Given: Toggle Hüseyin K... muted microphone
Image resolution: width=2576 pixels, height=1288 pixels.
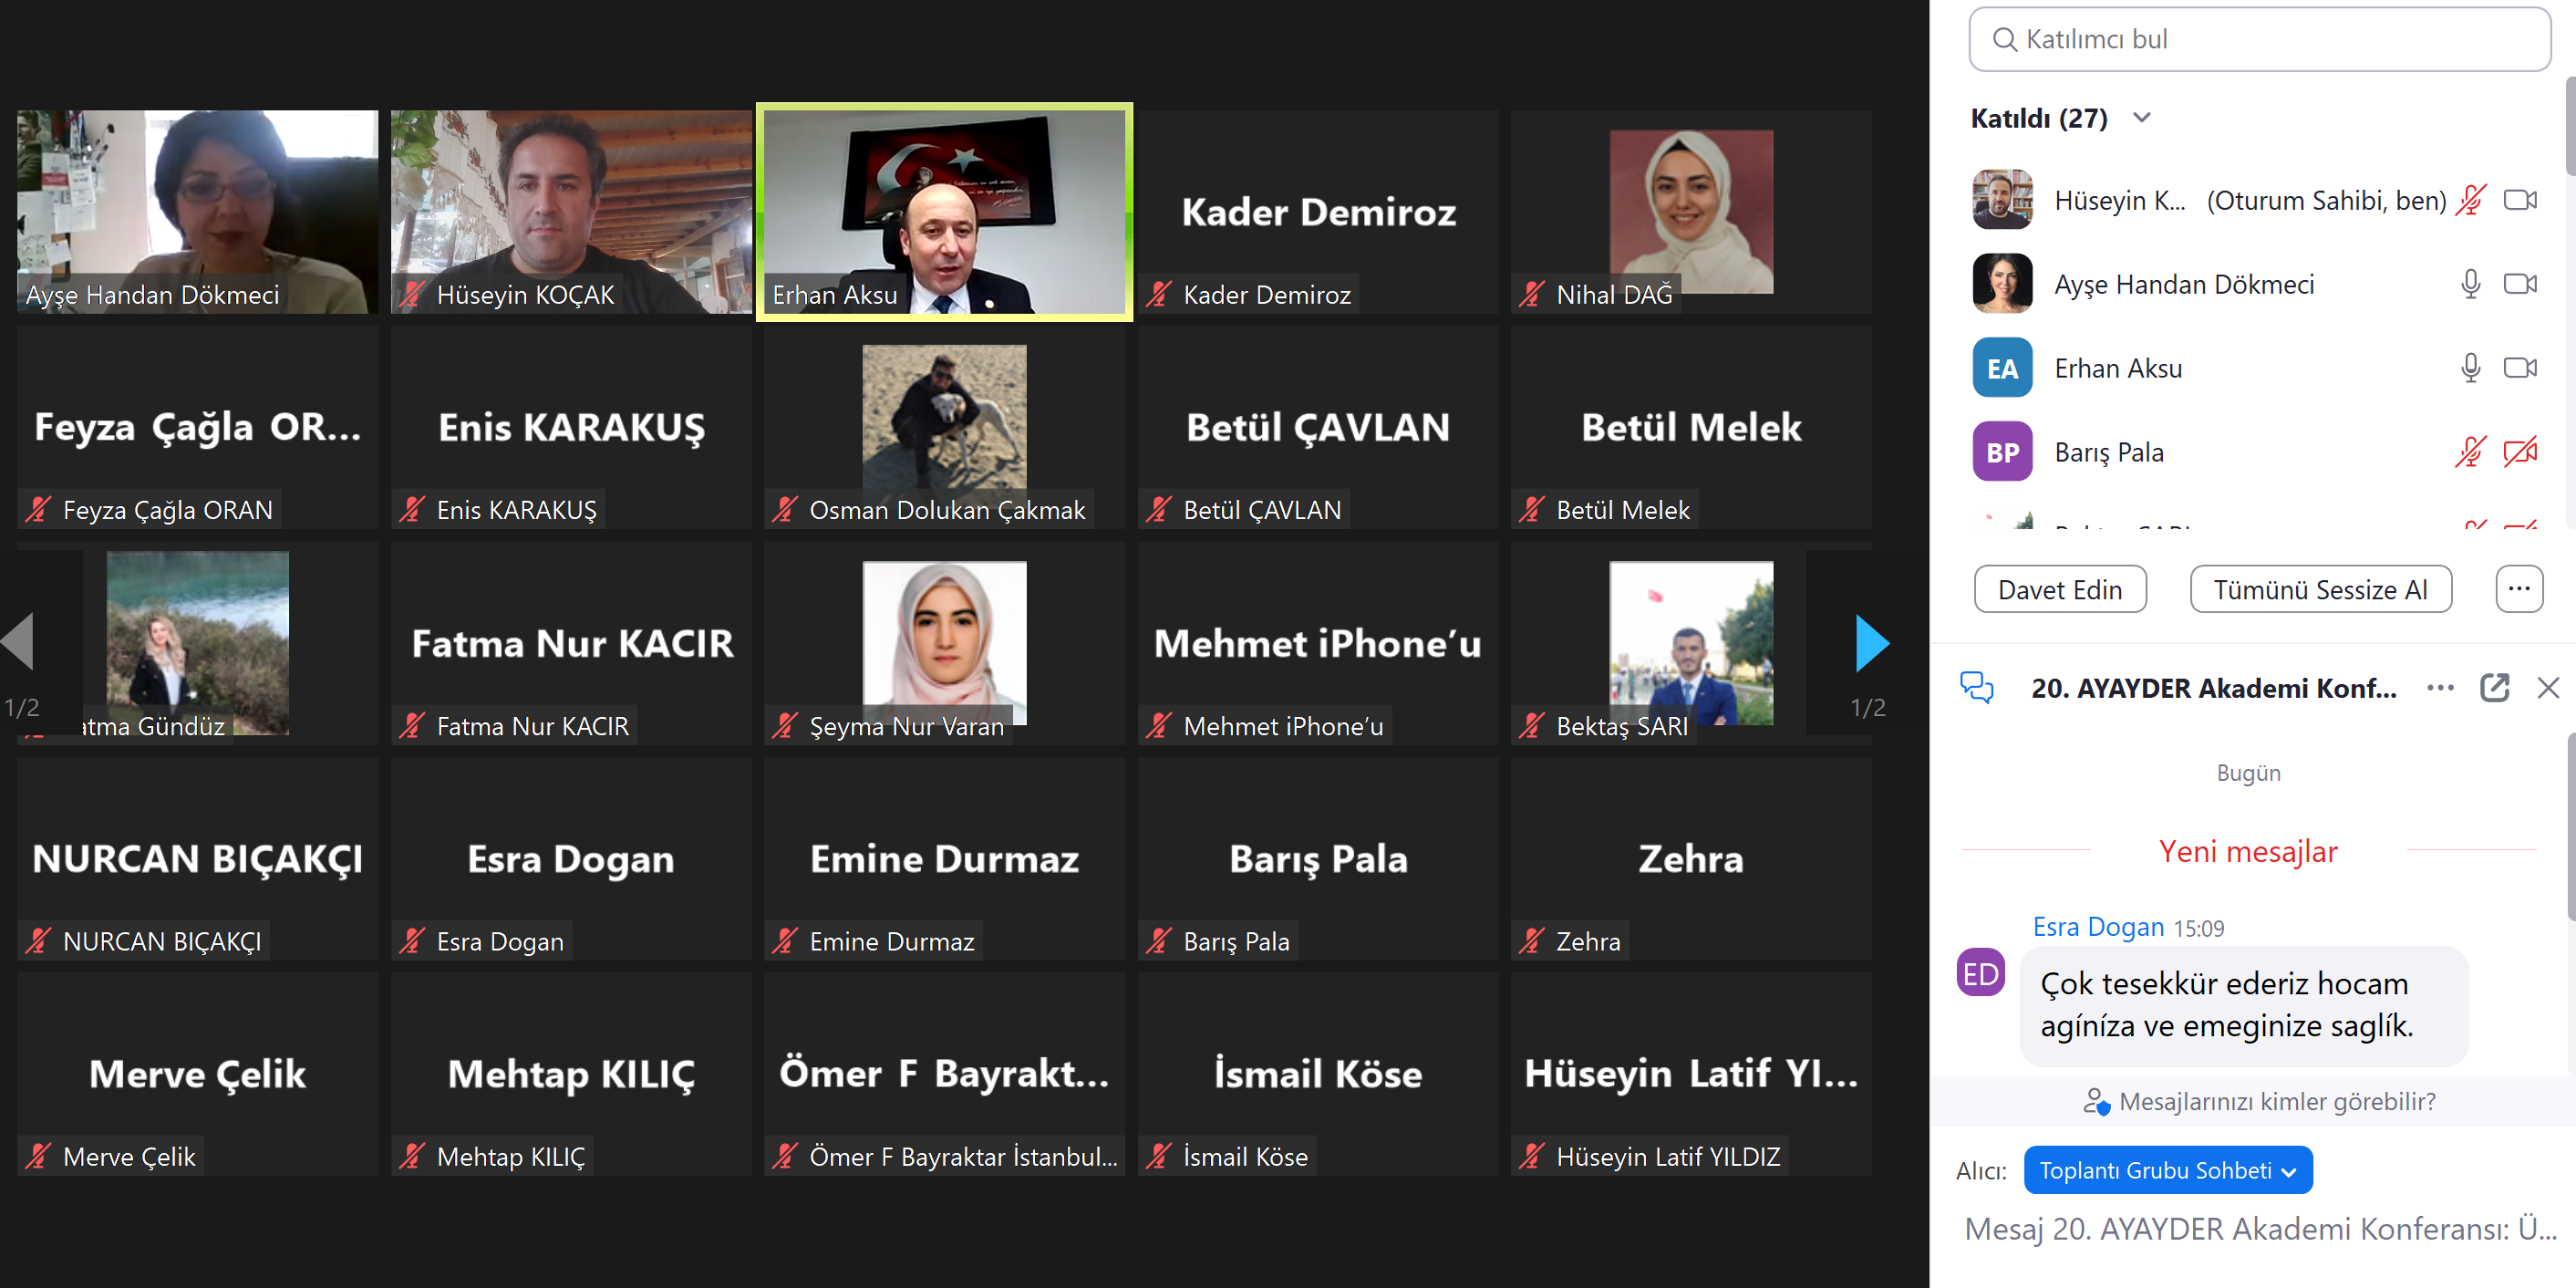Looking at the screenshot, I should coord(2470,200).
